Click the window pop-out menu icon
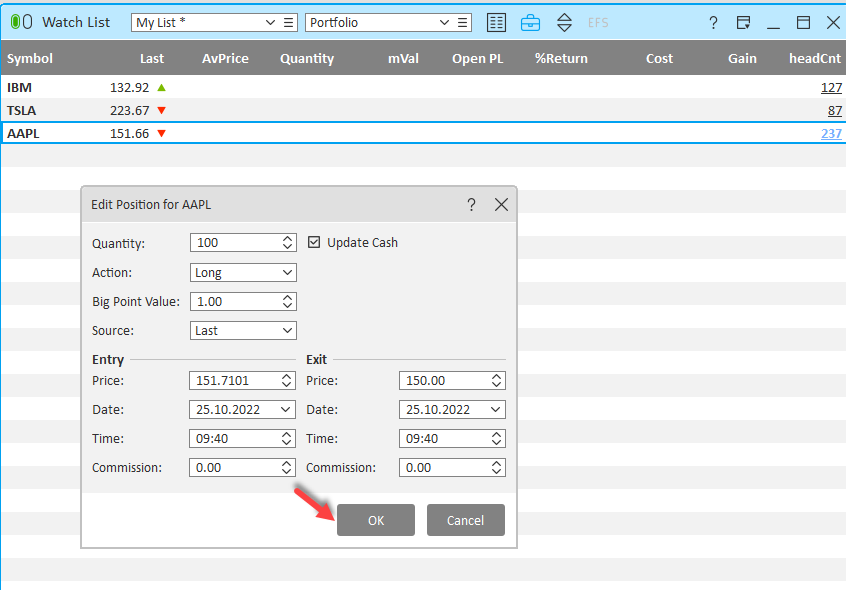The image size is (846, 590). (743, 23)
